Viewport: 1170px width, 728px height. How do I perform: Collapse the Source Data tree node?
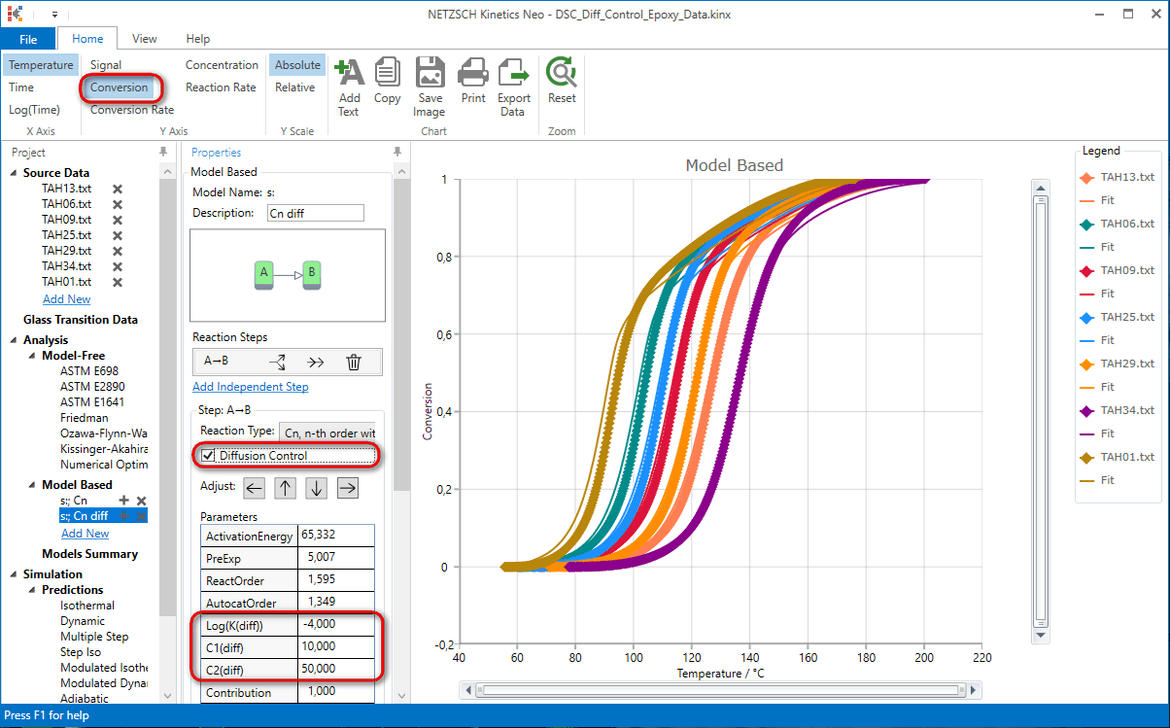click(11, 172)
